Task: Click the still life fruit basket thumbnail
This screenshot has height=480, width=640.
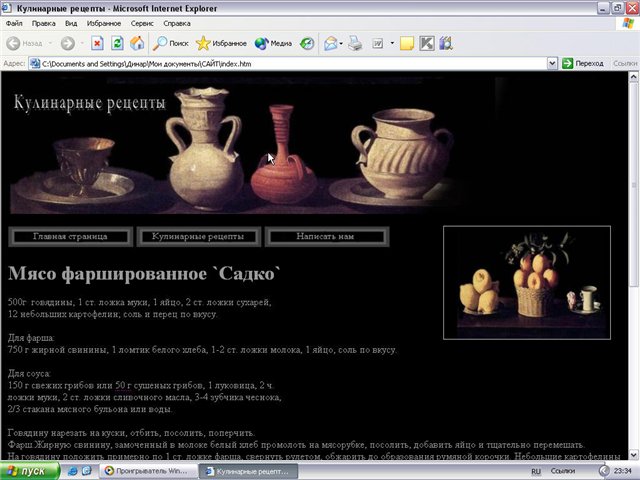Action: click(526, 282)
